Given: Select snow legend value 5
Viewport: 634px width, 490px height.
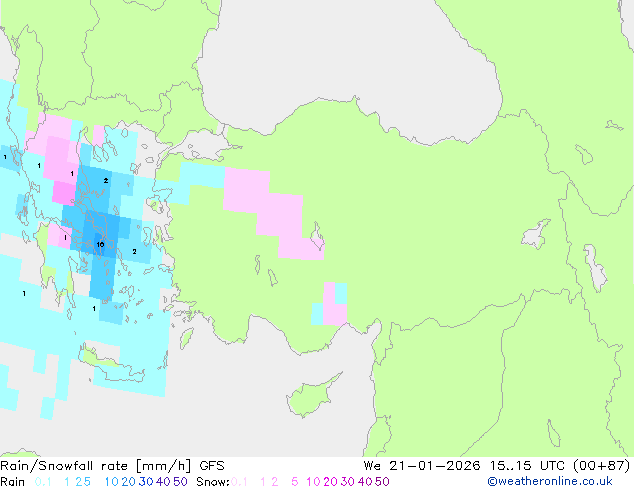Looking at the screenshot, I should pyautogui.click(x=295, y=482).
